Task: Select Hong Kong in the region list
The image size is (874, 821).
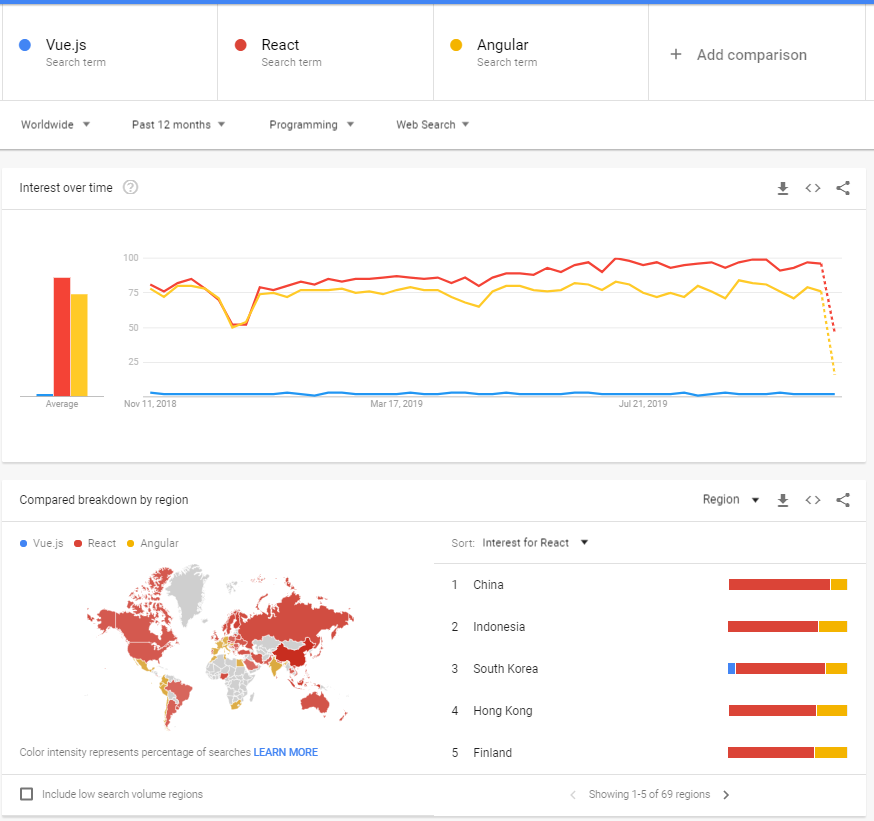Action: point(503,711)
